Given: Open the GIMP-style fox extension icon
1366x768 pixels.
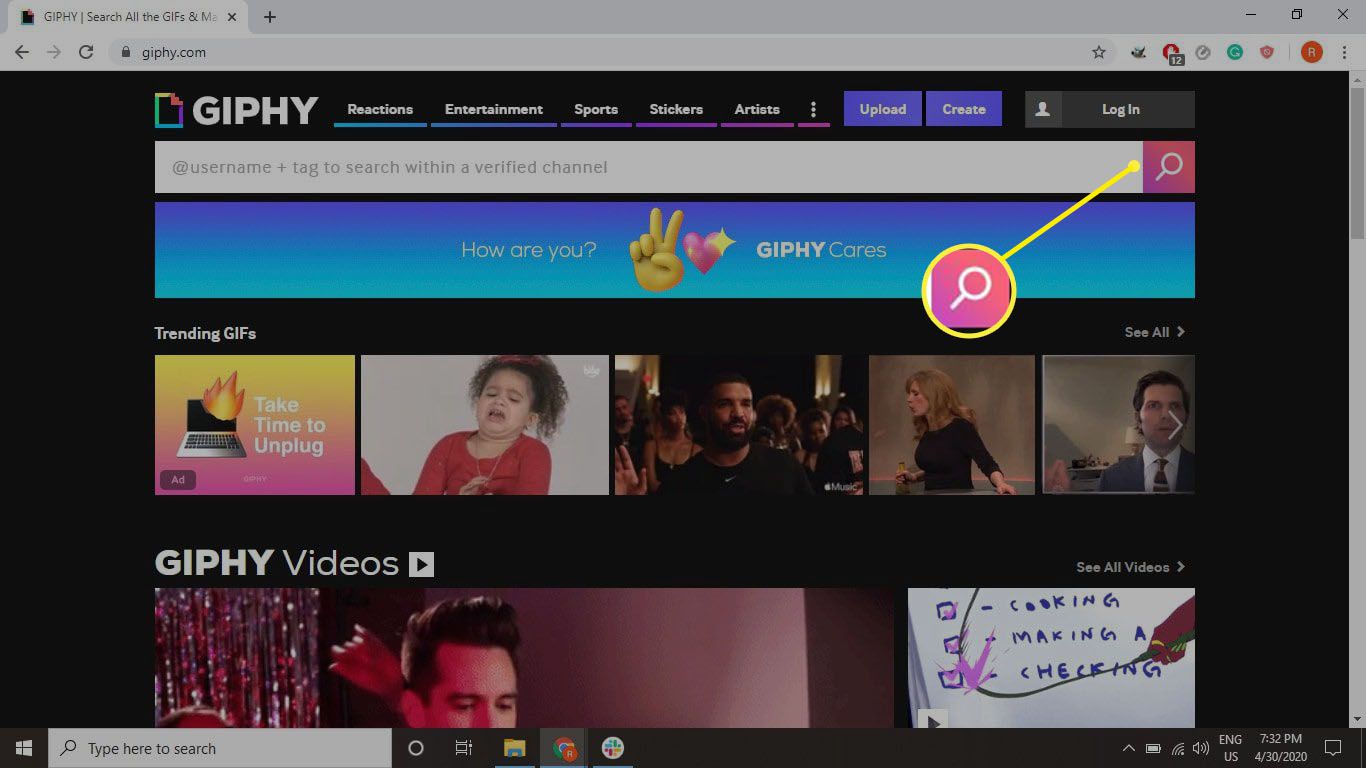Looking at the screenshot, I should 1138,52.
